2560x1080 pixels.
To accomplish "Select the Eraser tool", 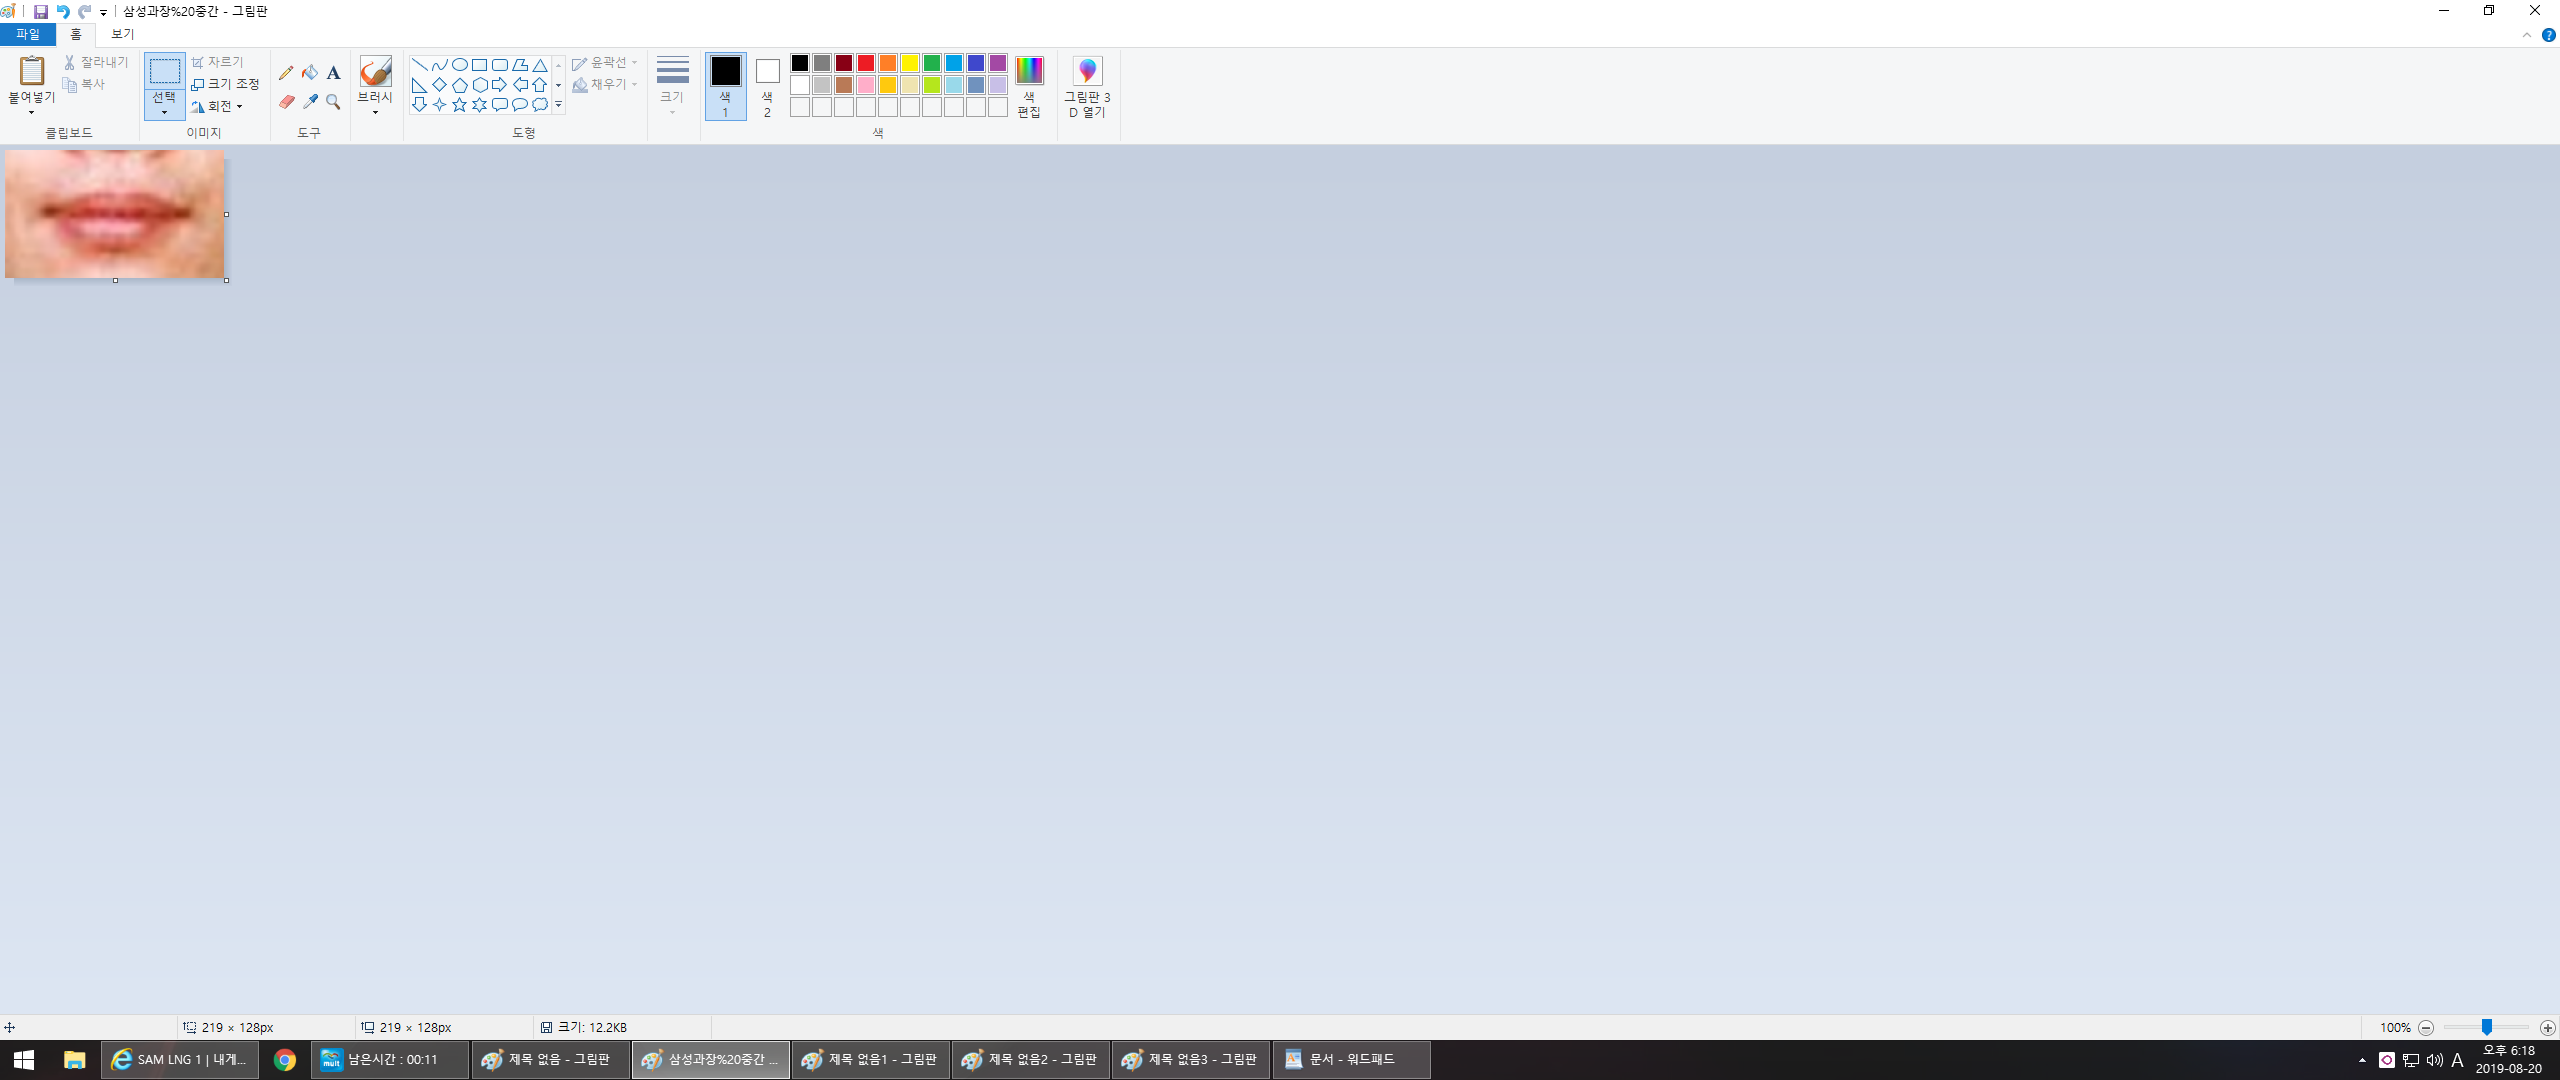I will point(286,102).
